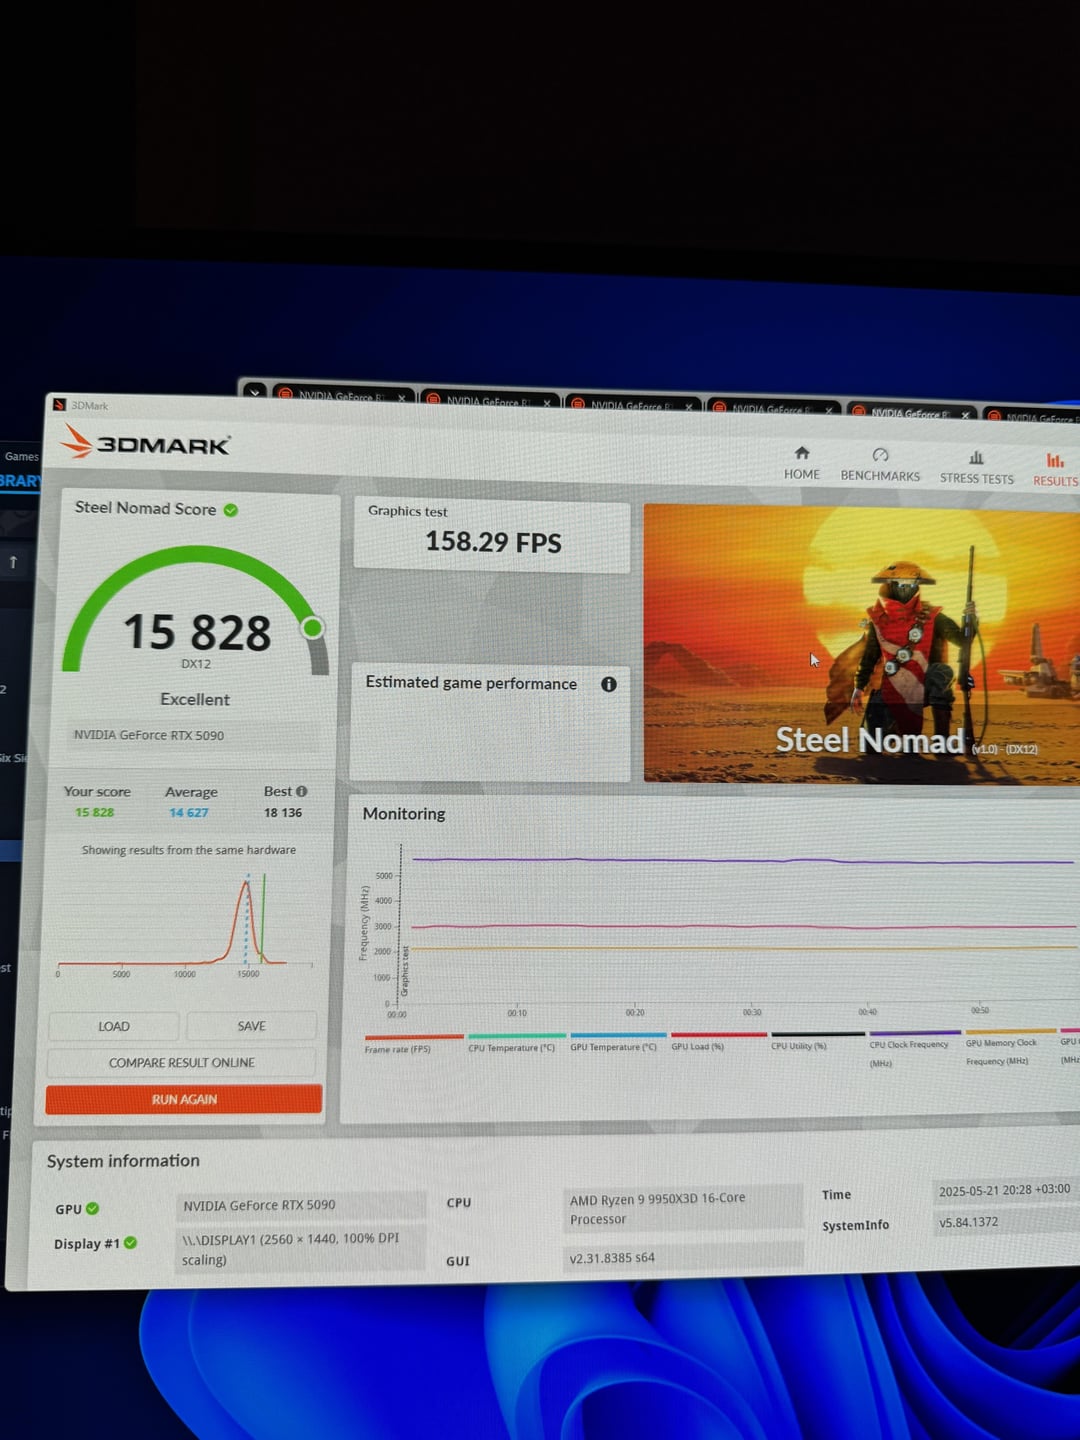The width and height of the screenshot is (1080, 1440).
Task: Select the RESULTS section
Action: tap(1055, 471)
